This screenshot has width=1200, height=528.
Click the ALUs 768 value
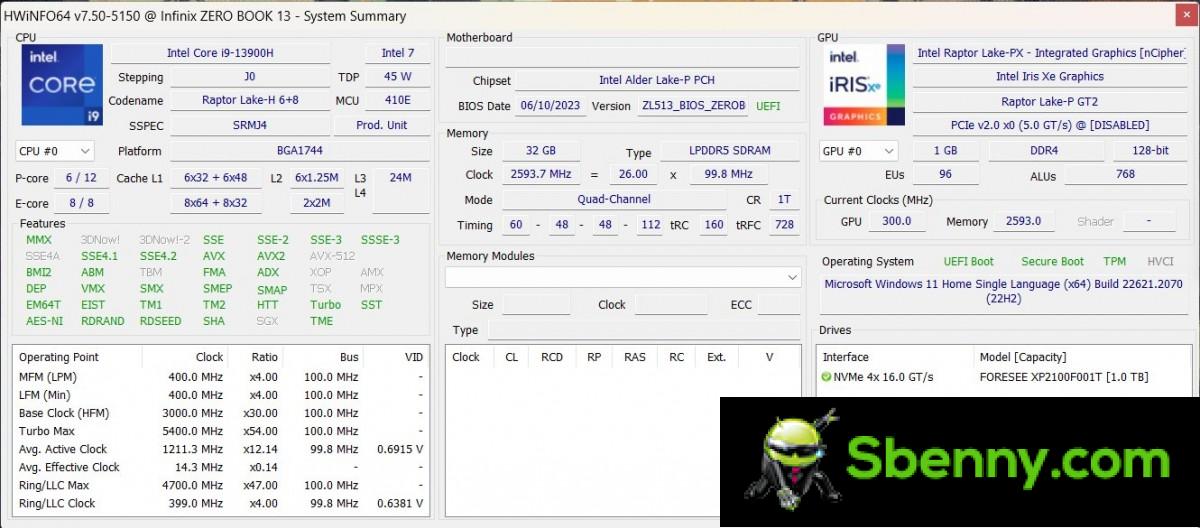click(x=1125, y=174)
